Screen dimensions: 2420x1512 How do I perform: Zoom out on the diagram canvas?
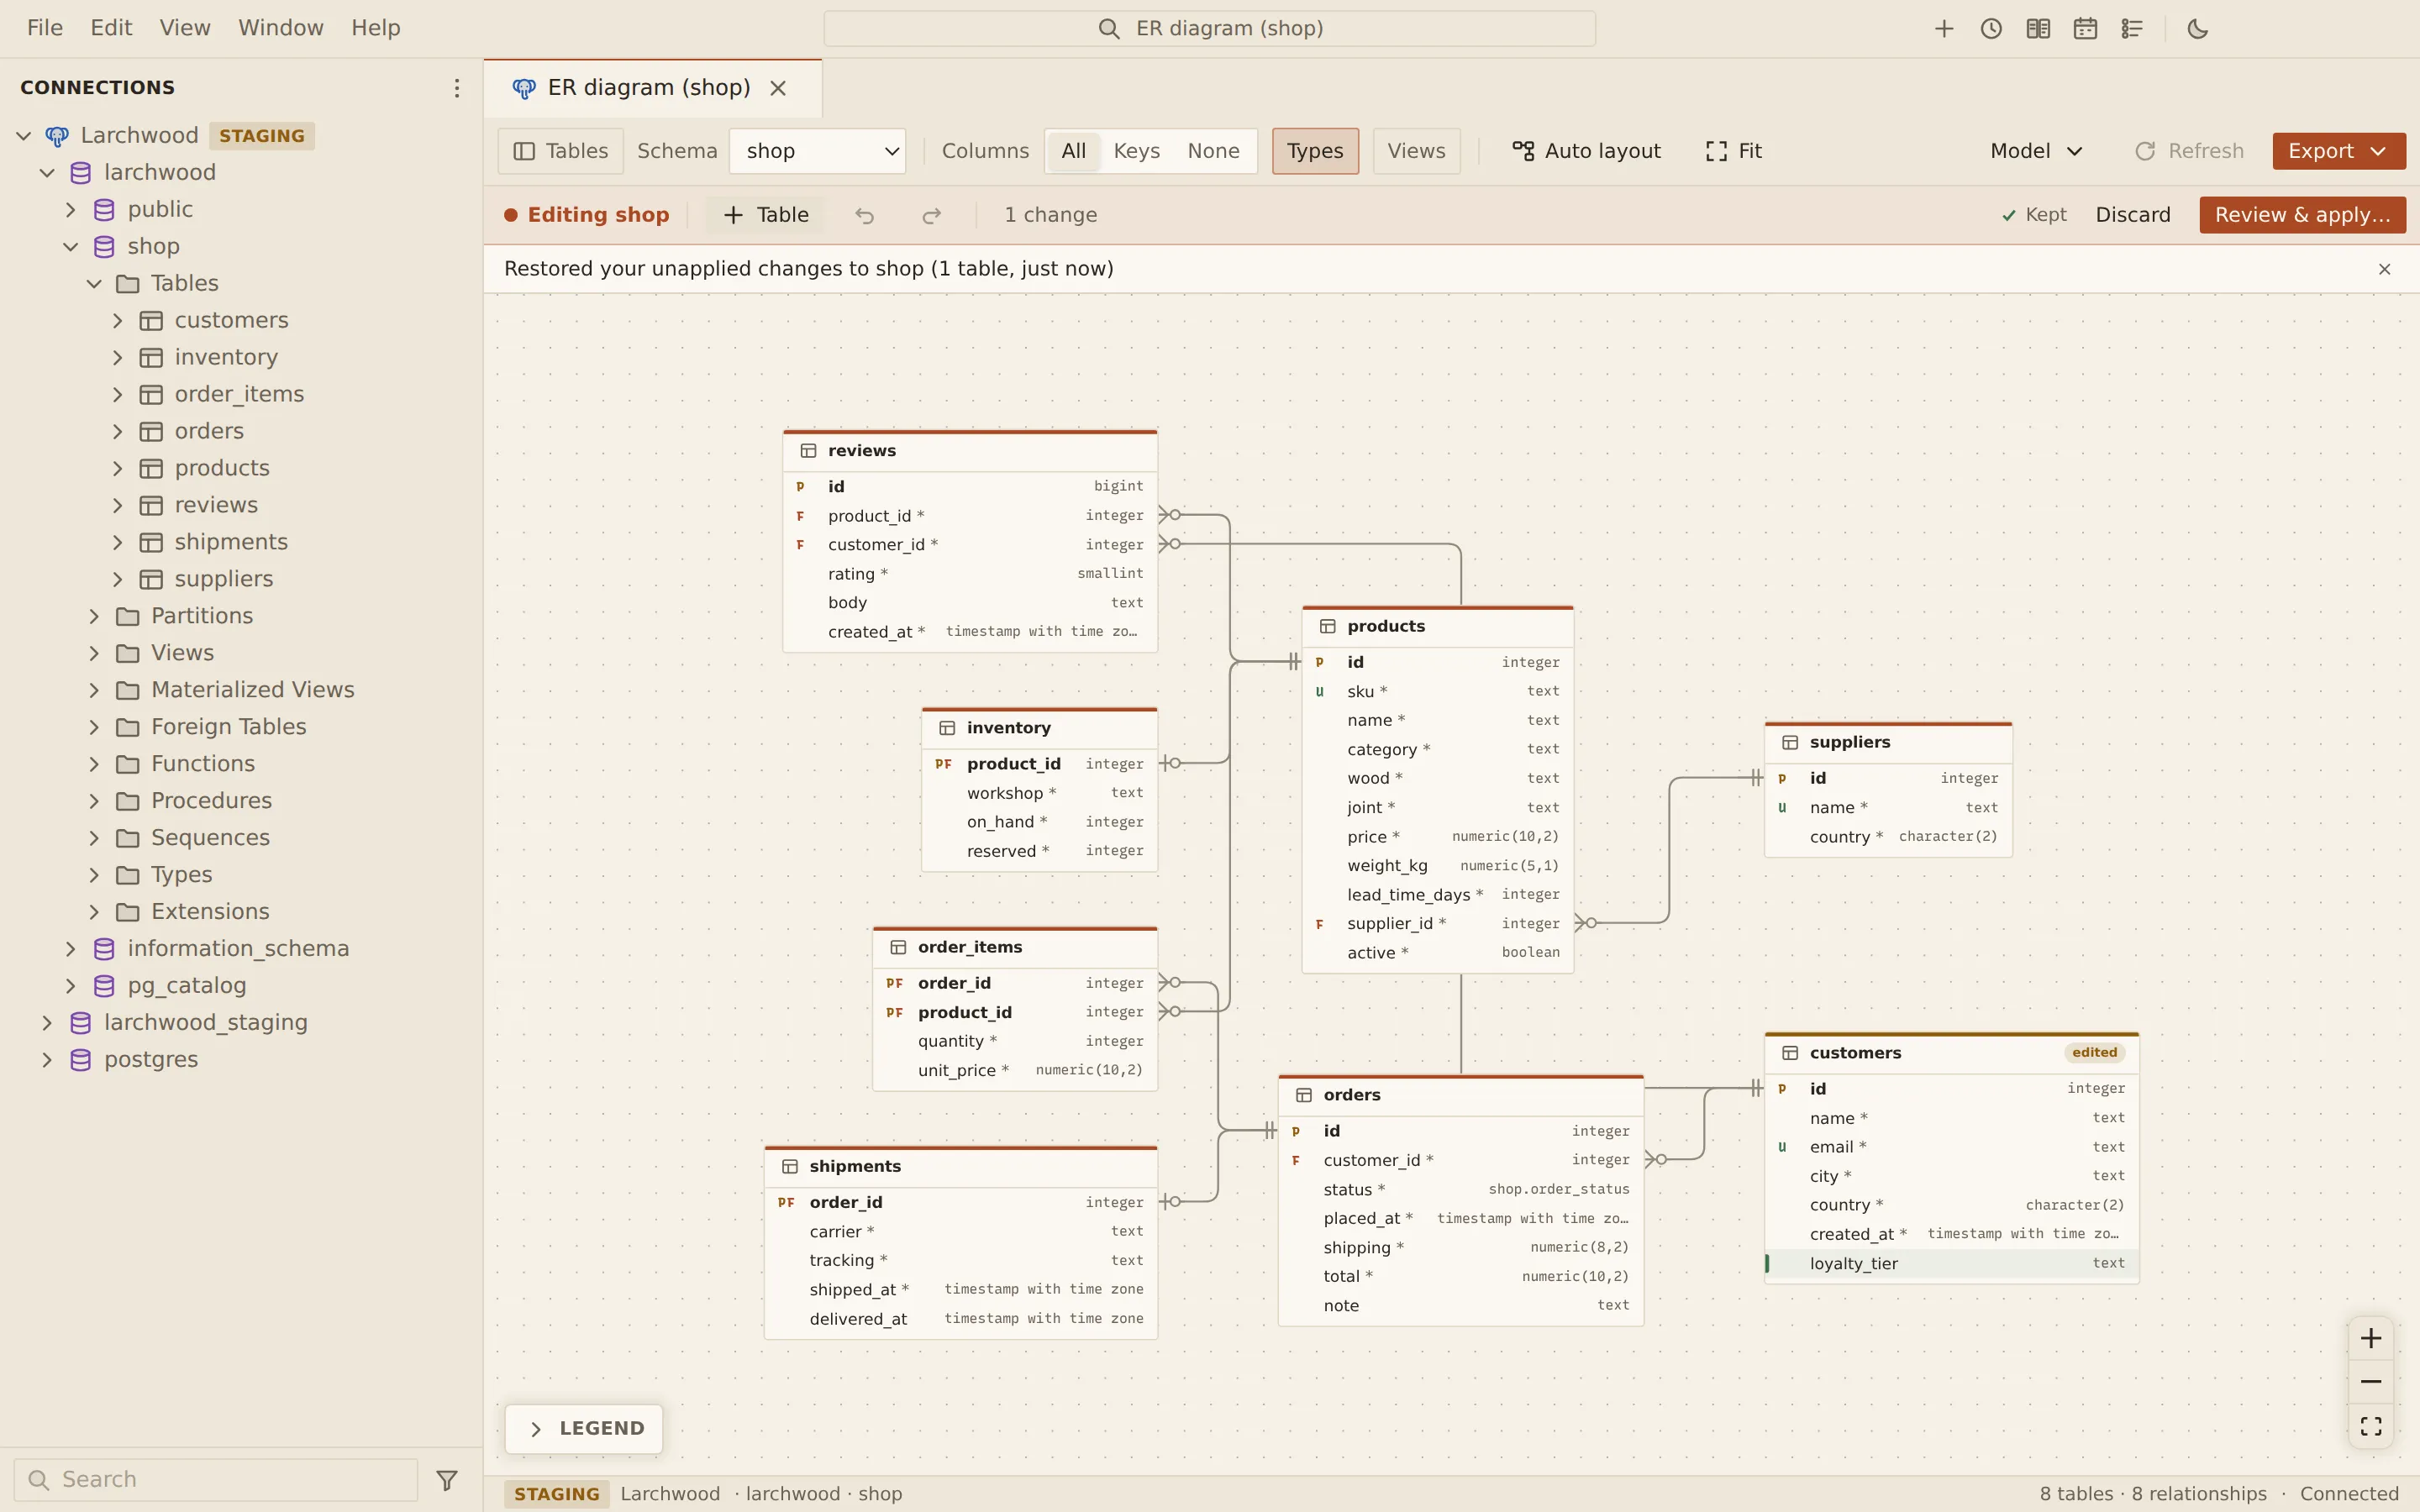[2371, 1382]
